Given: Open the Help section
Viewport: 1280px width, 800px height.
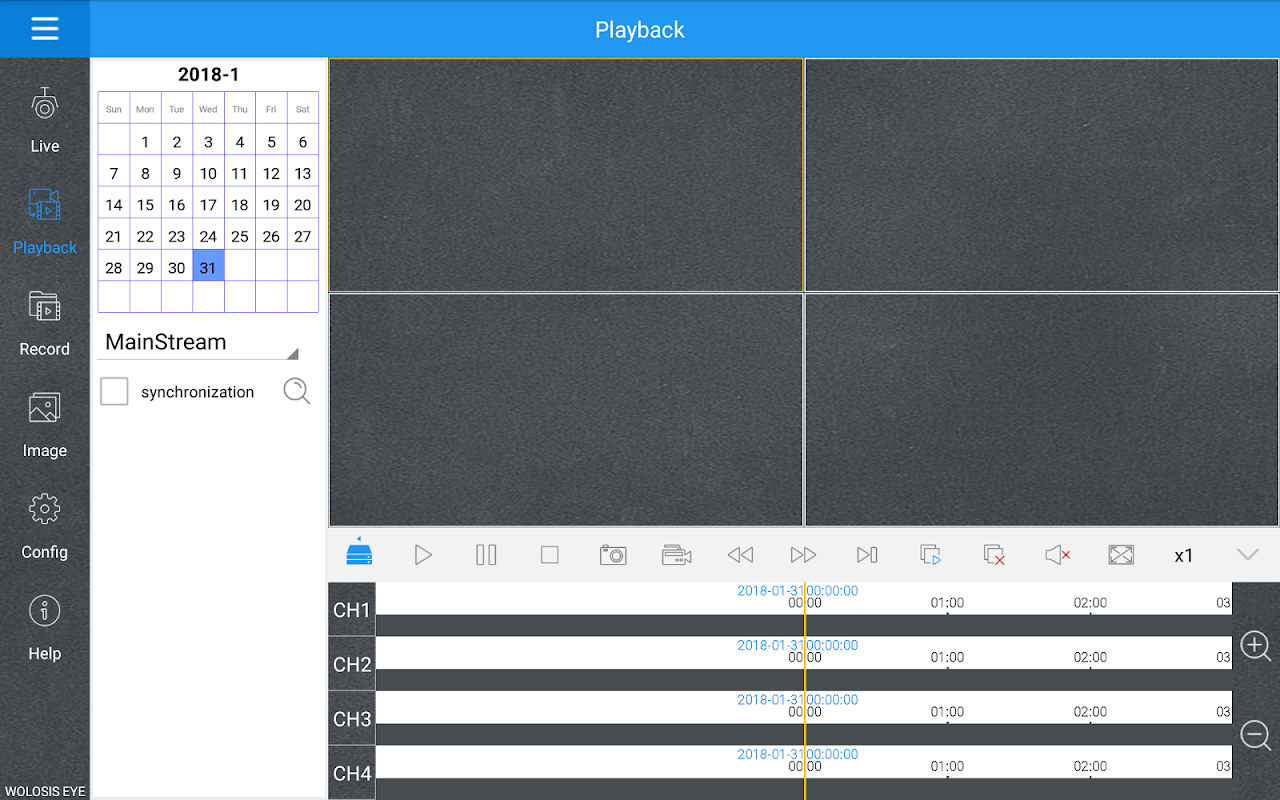Looking at the screenshot, I should tap(45, 628).
